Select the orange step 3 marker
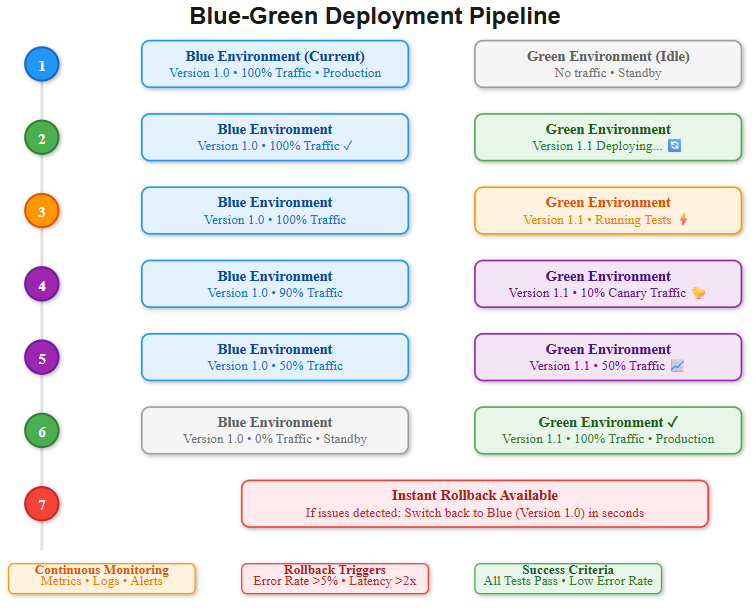This screenshot has height=608, width=756. pos(42,211)
